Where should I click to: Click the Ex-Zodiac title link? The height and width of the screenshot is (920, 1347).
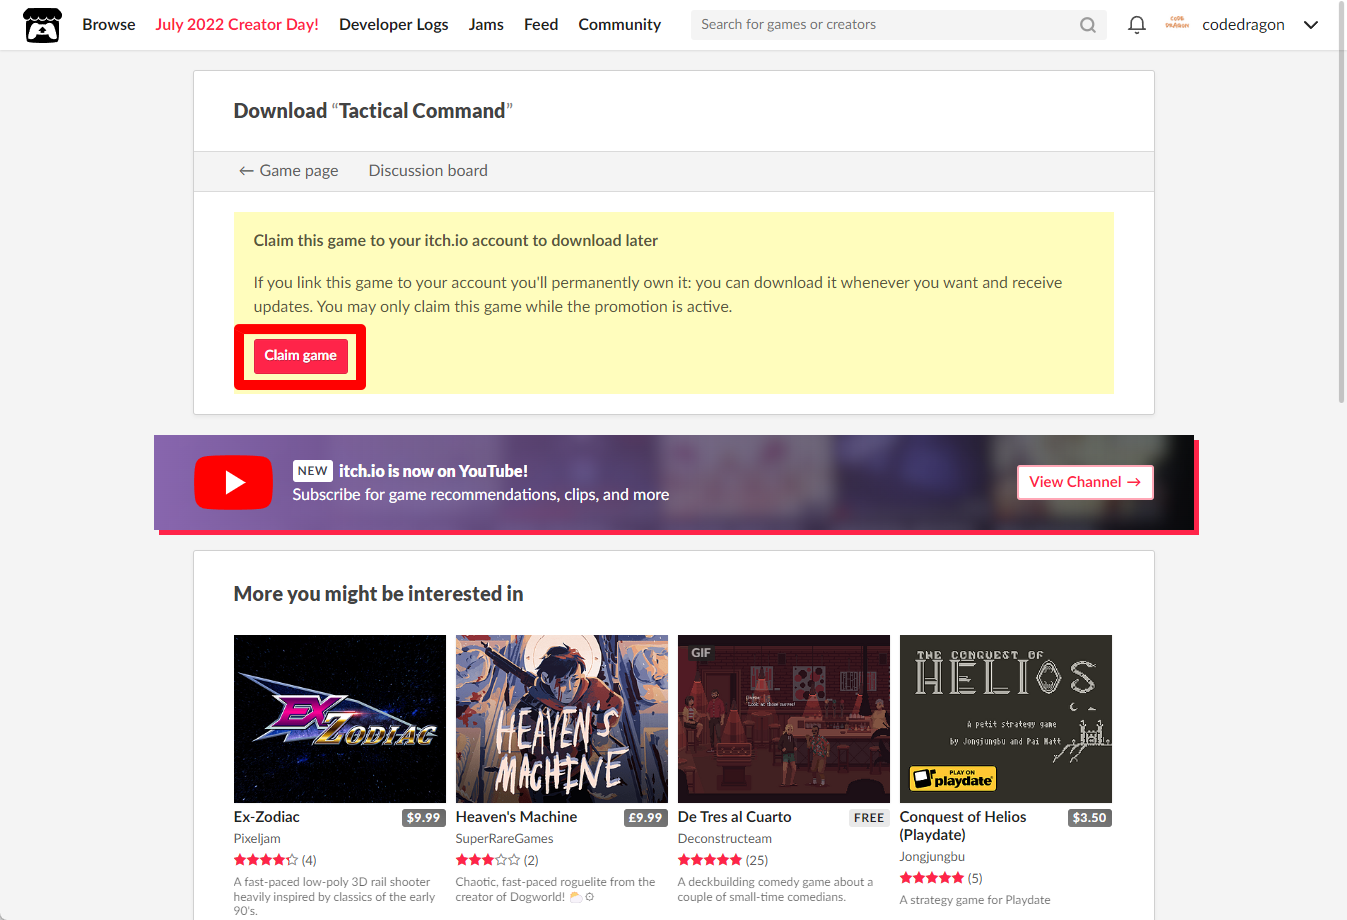[267, 817]
